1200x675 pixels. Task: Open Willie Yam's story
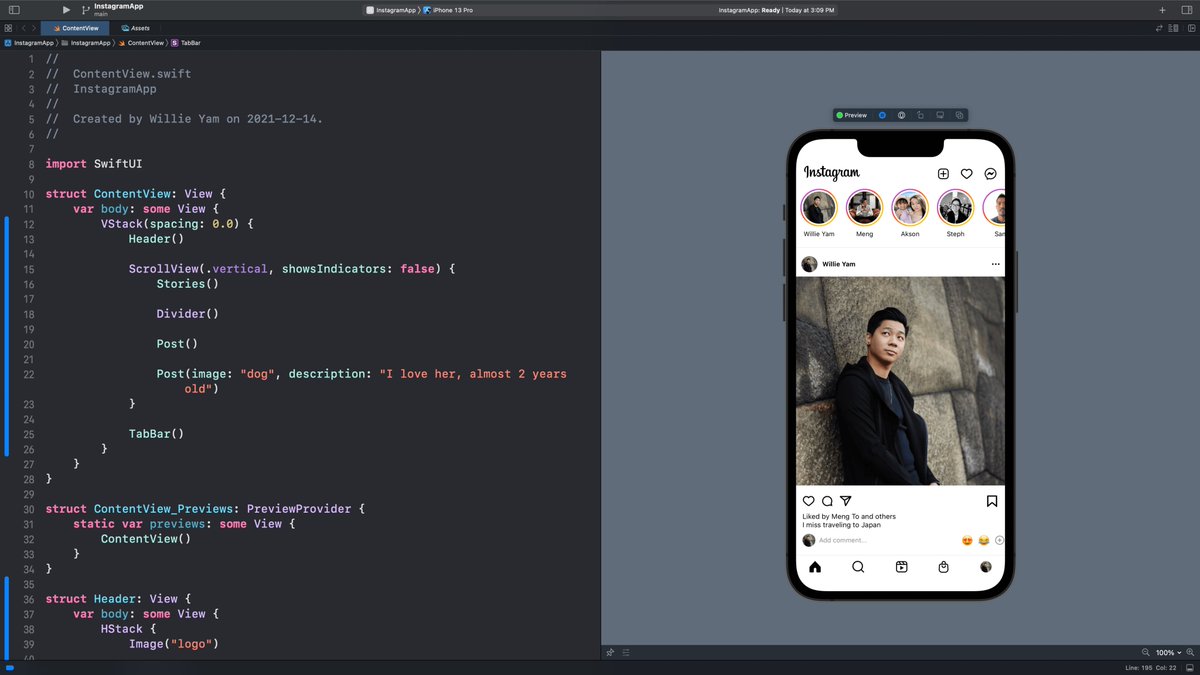(x=819, y=208)
